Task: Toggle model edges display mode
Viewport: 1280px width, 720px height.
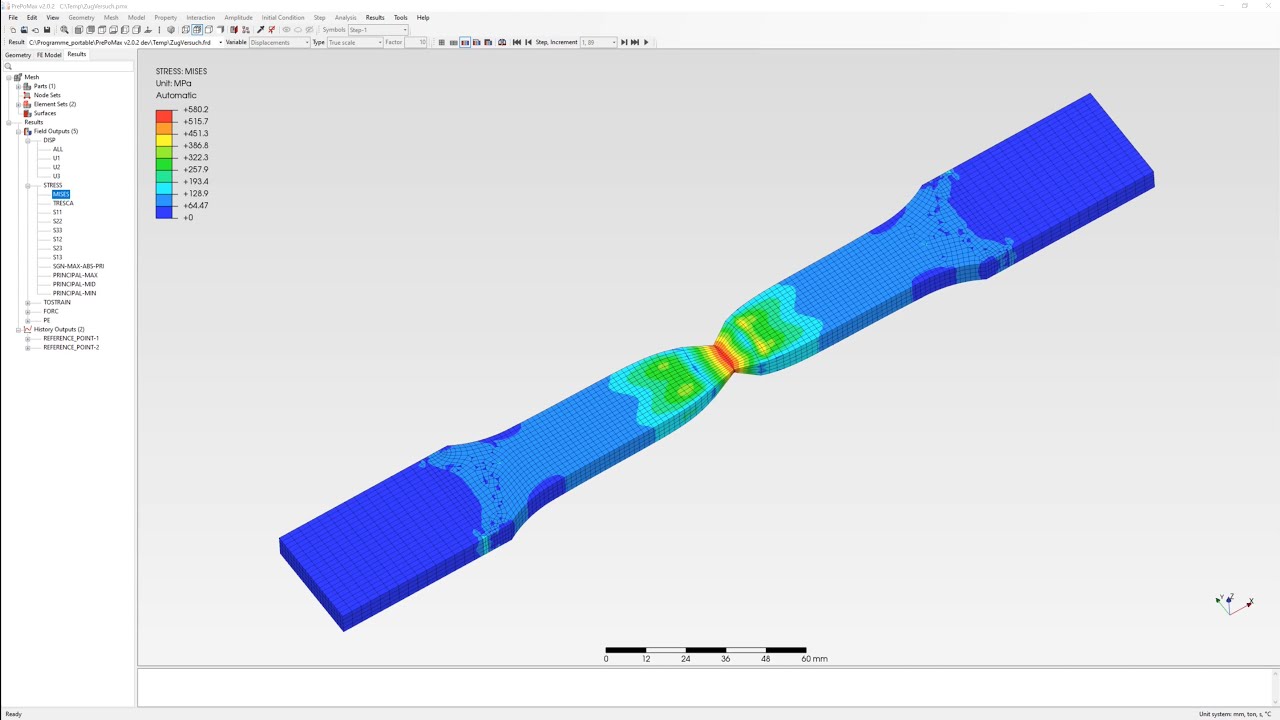Action: coord(208,30)
